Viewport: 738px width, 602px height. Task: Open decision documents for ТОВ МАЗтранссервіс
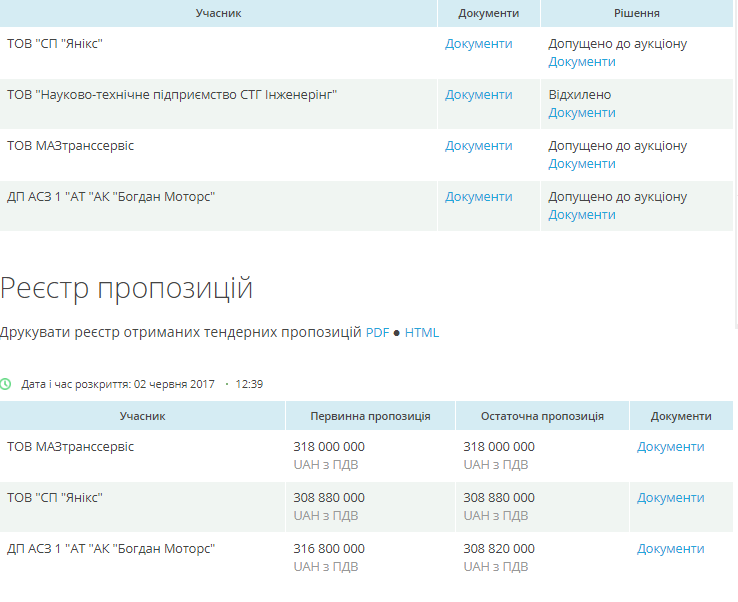[x=581, y=164]
